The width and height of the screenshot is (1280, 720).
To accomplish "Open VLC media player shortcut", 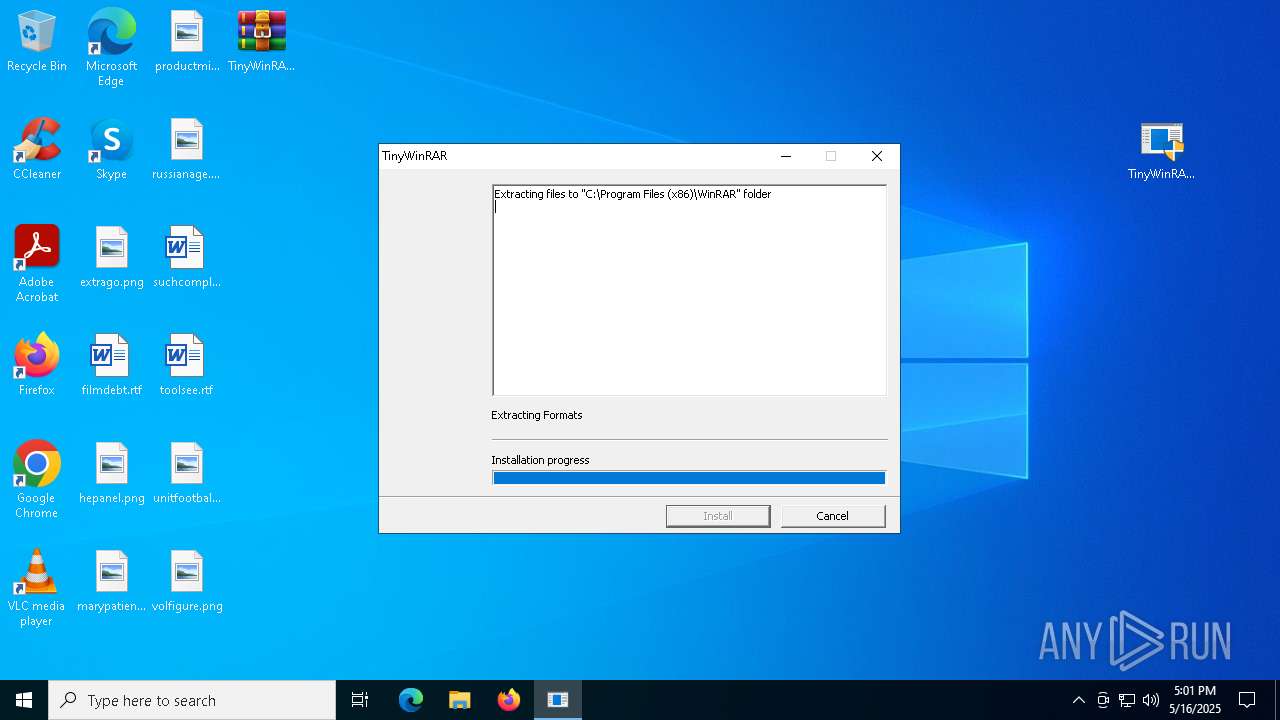I will click(37, 587).
